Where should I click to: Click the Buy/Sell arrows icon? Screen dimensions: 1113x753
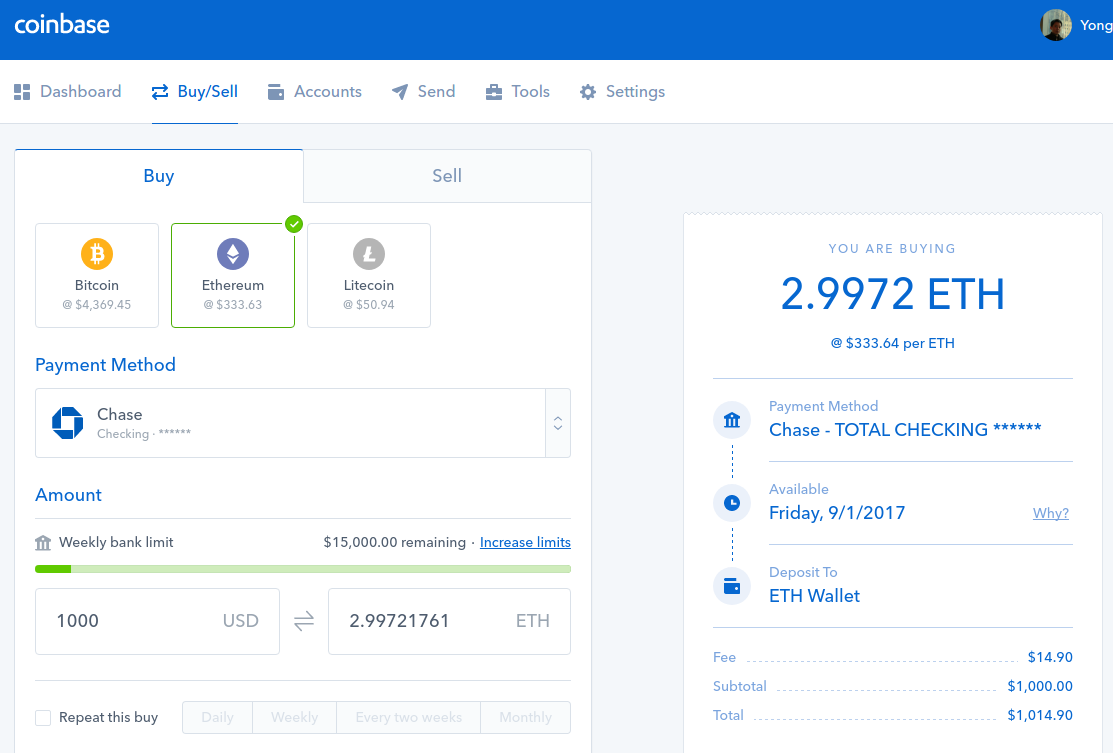pos(160,92)
